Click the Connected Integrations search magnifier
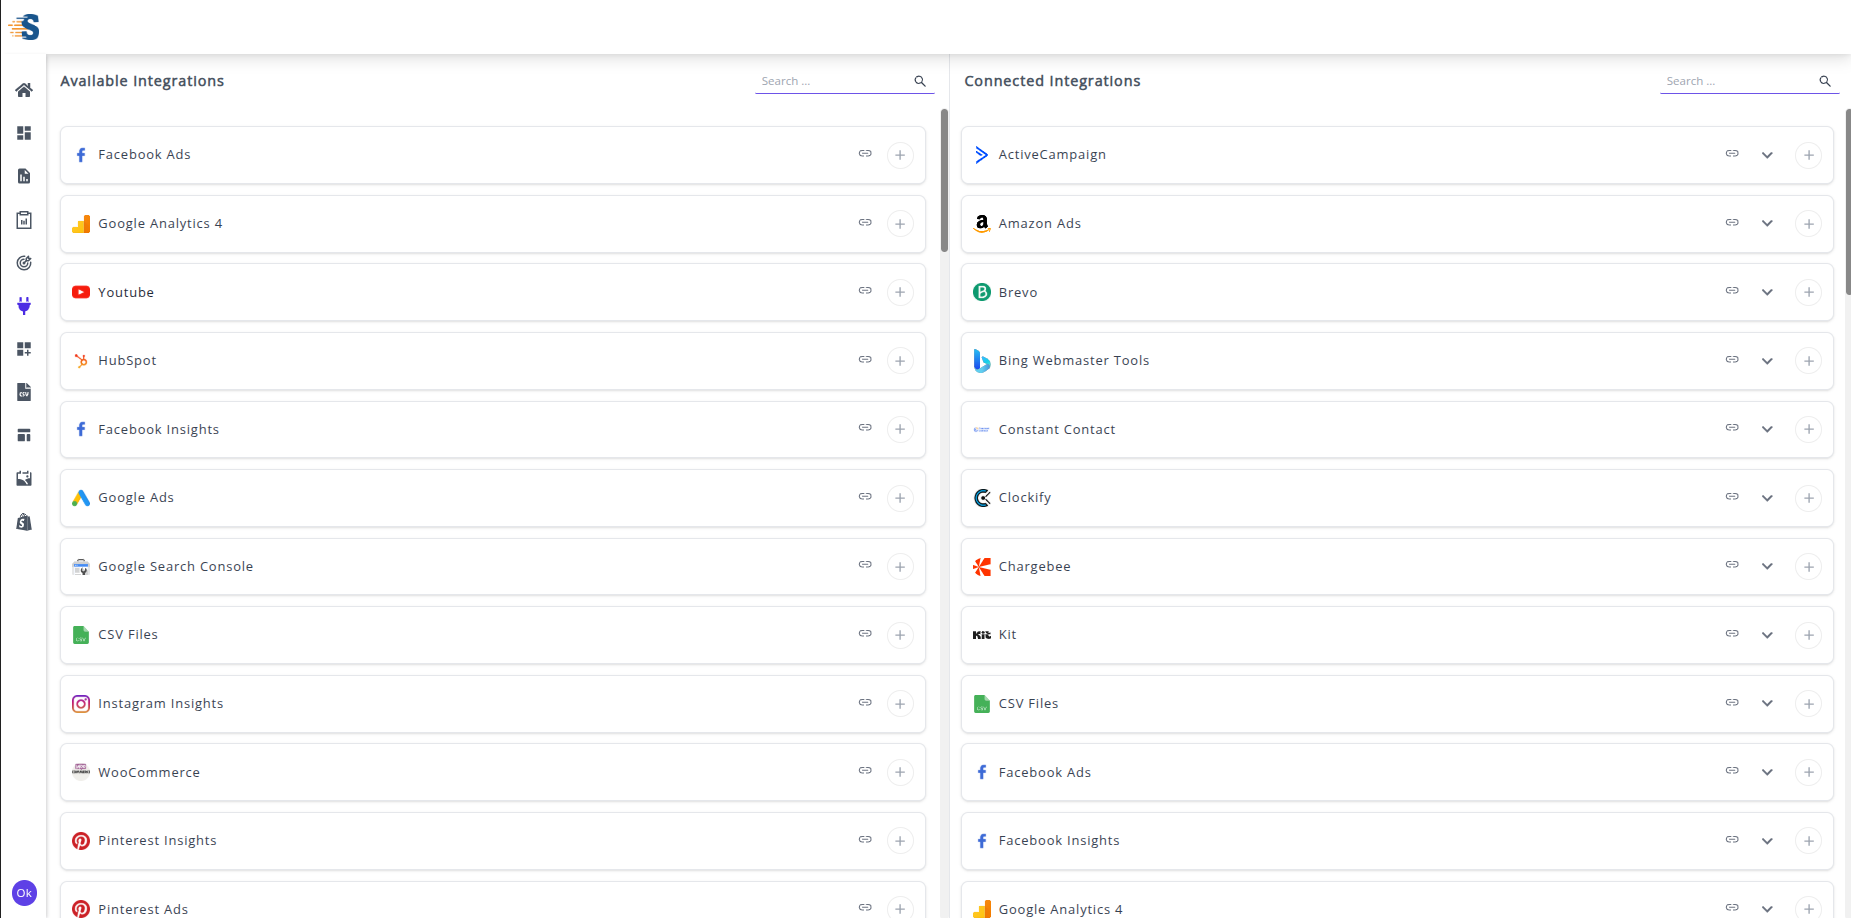Screen dimensions: 1851x918 [x=1825, y=81]
